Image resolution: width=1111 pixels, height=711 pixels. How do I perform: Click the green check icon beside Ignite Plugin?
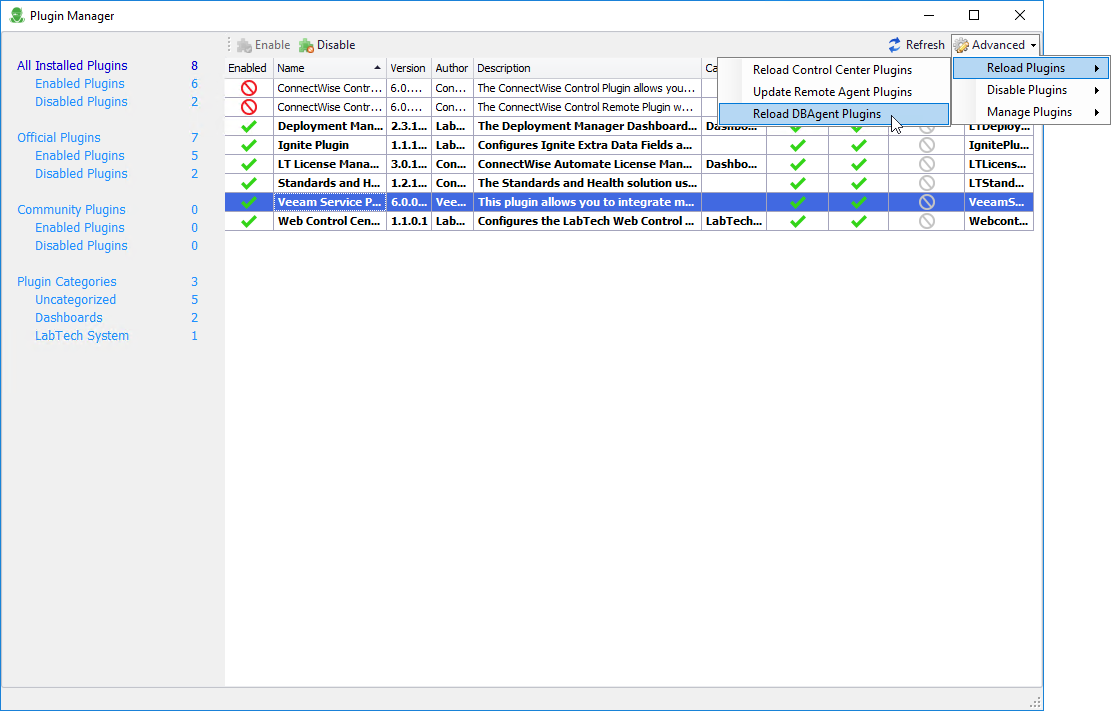click(x=247, y=144)
